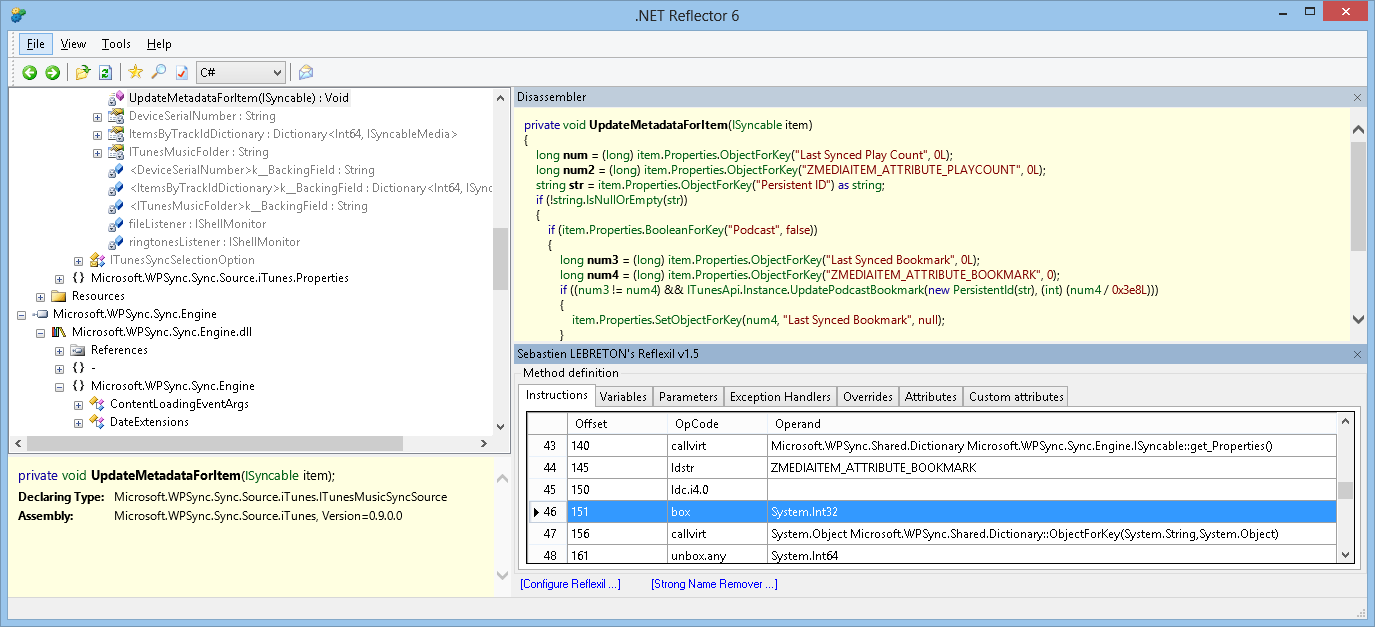This screenshot has width=1375, height=627.
Task: Click the ContentLoadingEventArgs class icon
Action: click(97, 404)
